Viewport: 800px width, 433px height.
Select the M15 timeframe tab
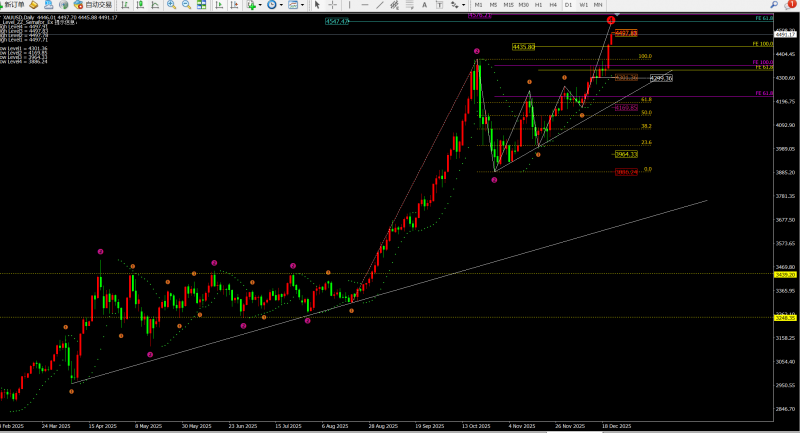[x=509, y=5]
